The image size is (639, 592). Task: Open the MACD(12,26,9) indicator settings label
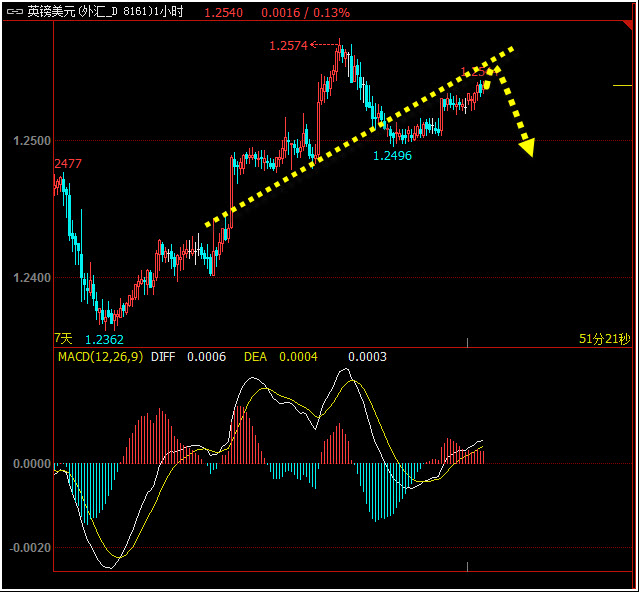coord(101,357)
